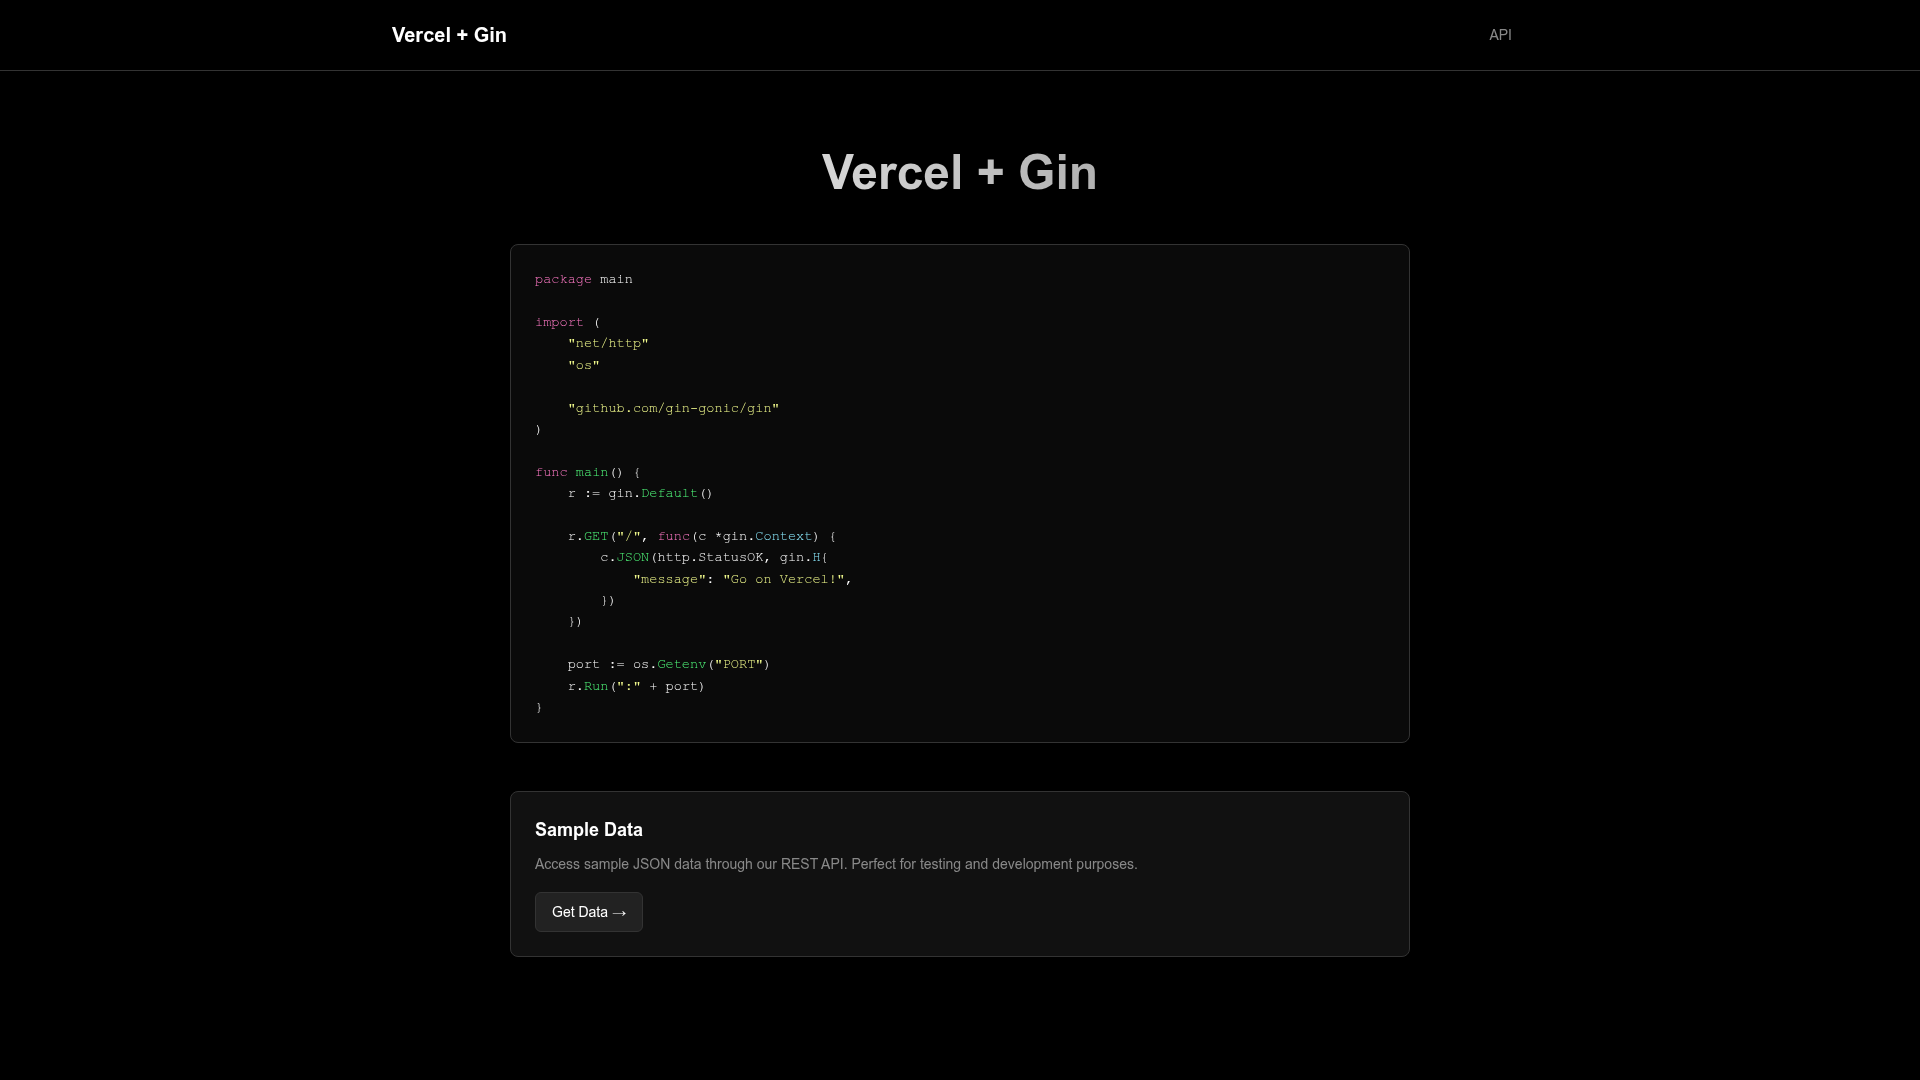
Task: Click the "github.com/gin-gonic/gin" import line
Action: click(673, 408)
